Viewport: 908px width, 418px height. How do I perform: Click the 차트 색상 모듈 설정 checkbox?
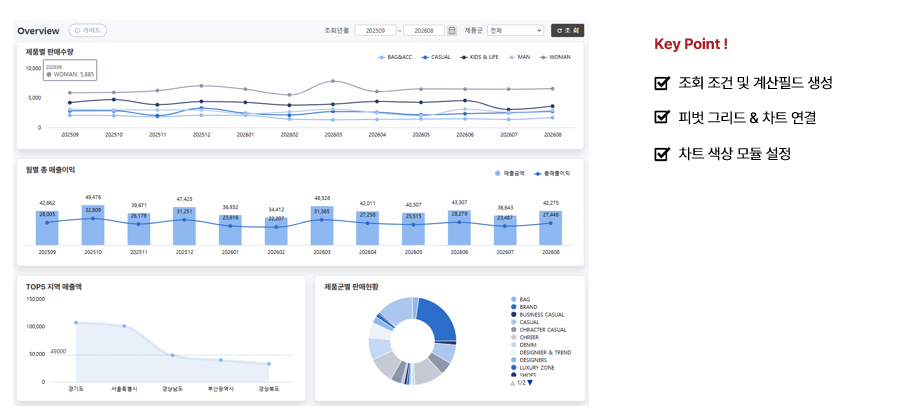click(x=661, y=153)
